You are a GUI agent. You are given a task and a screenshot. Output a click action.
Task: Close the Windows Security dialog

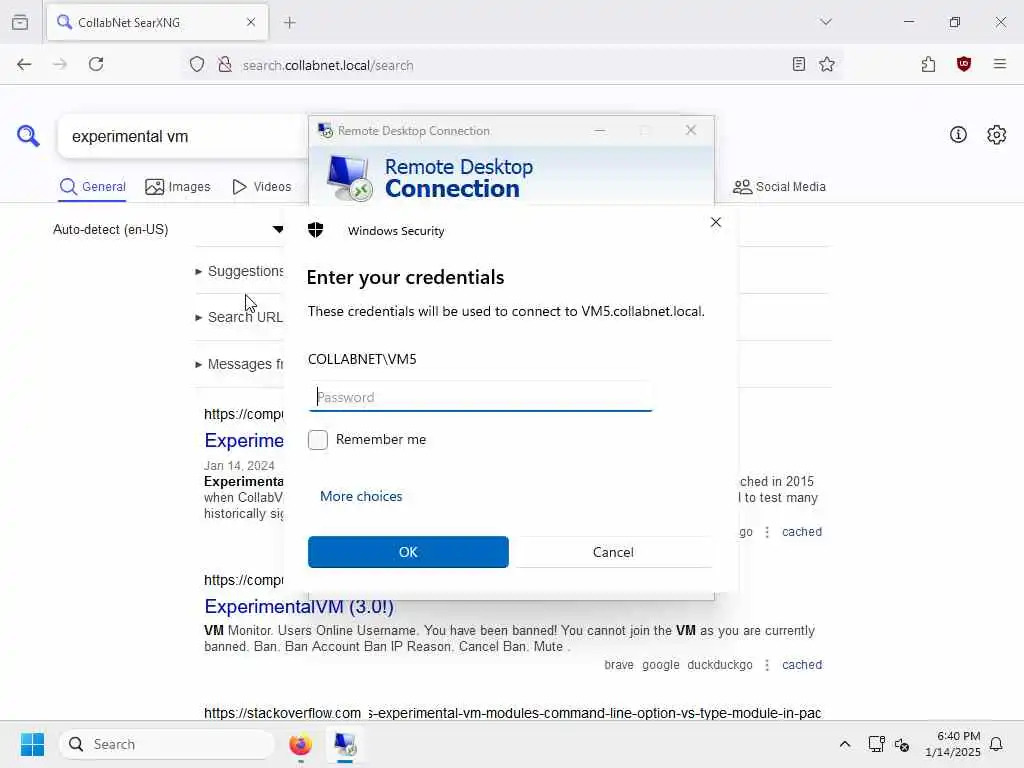pyautogui.click(x=716, y=223)
